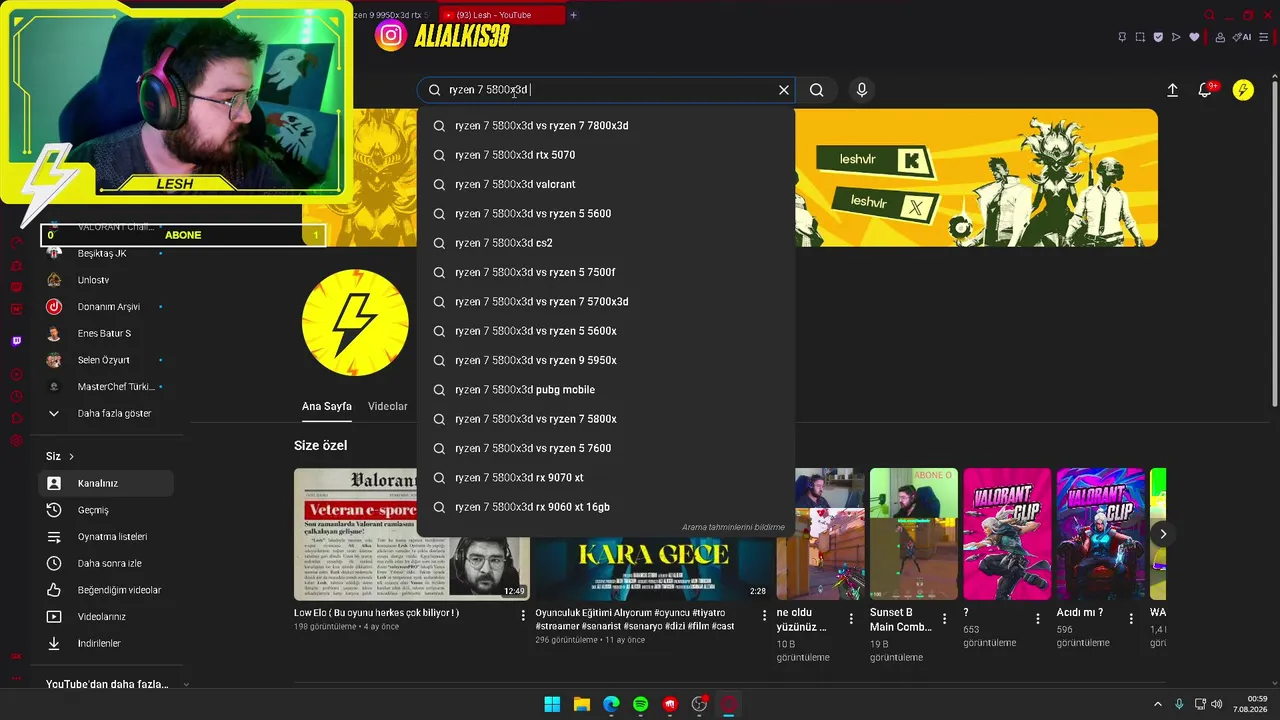Viewport: 1280px width, 720px height.
Task: Open Unlostv subscription channel
Action: coord(106,280)
